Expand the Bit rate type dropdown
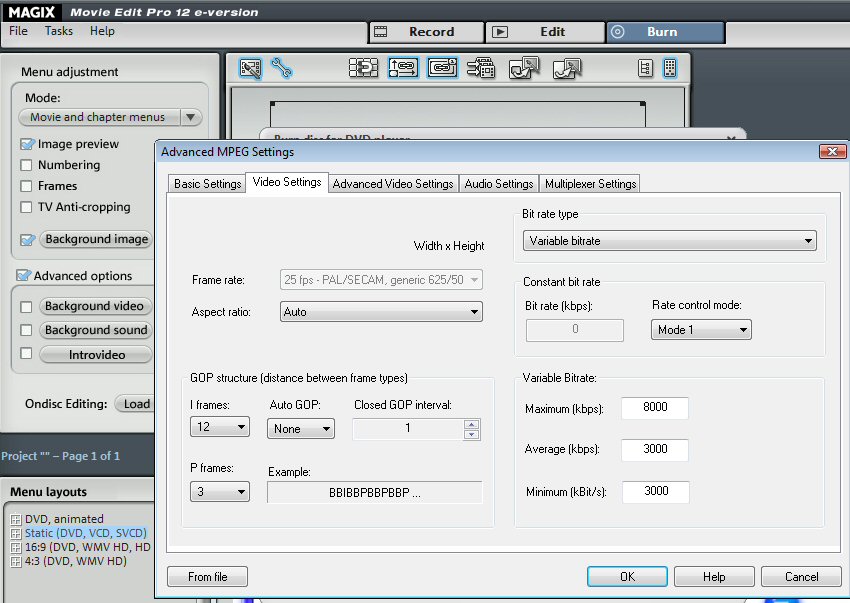This screenshot has height=603, width=850. (669, 241)
